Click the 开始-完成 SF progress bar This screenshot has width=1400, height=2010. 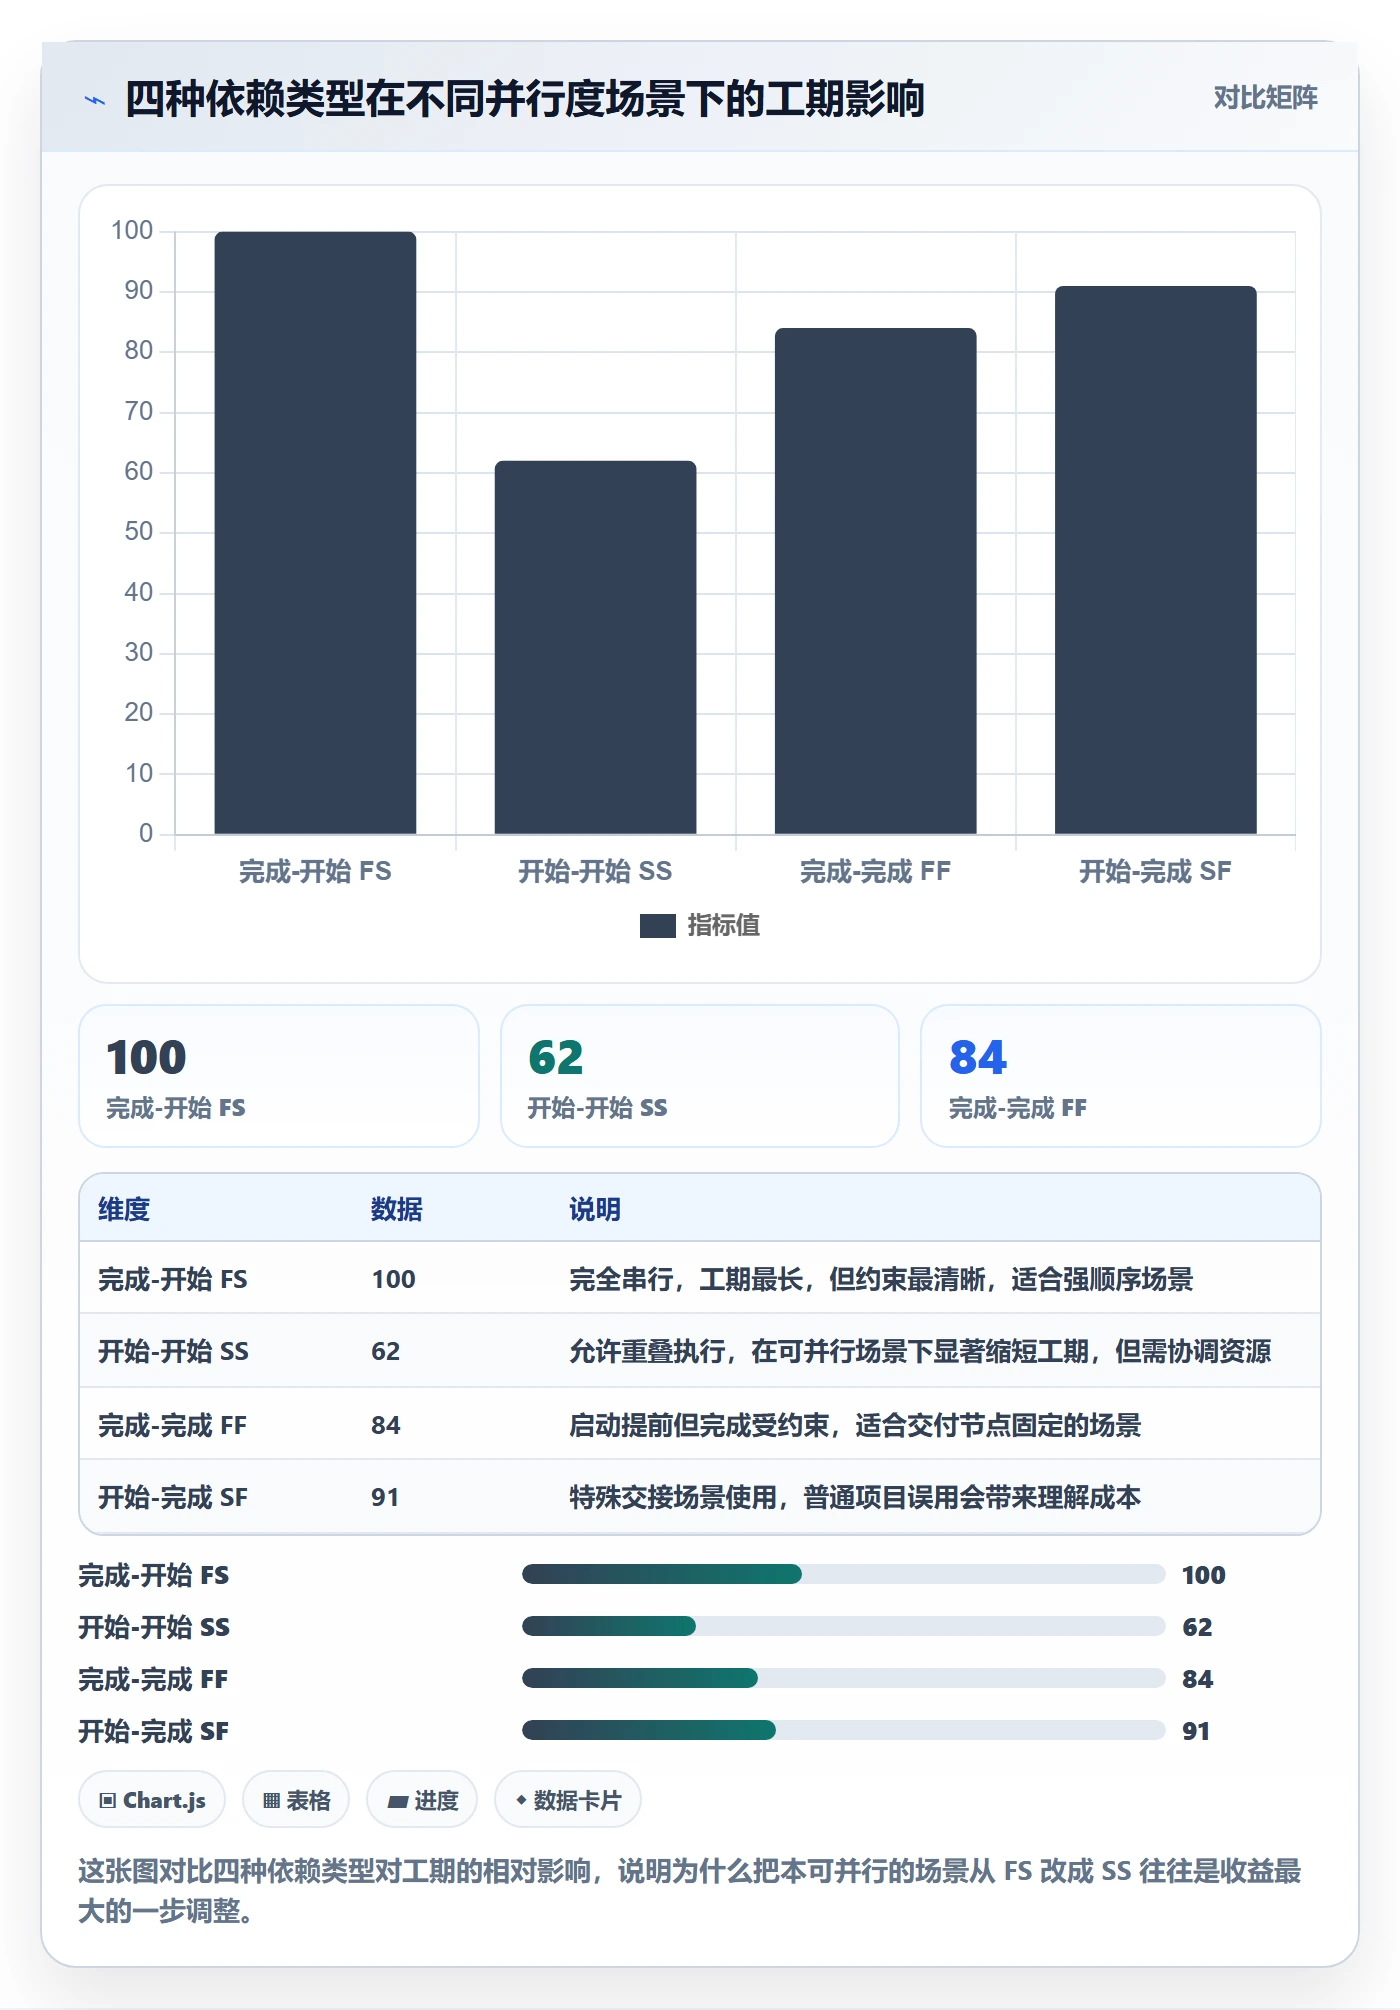pos(843,1731)
